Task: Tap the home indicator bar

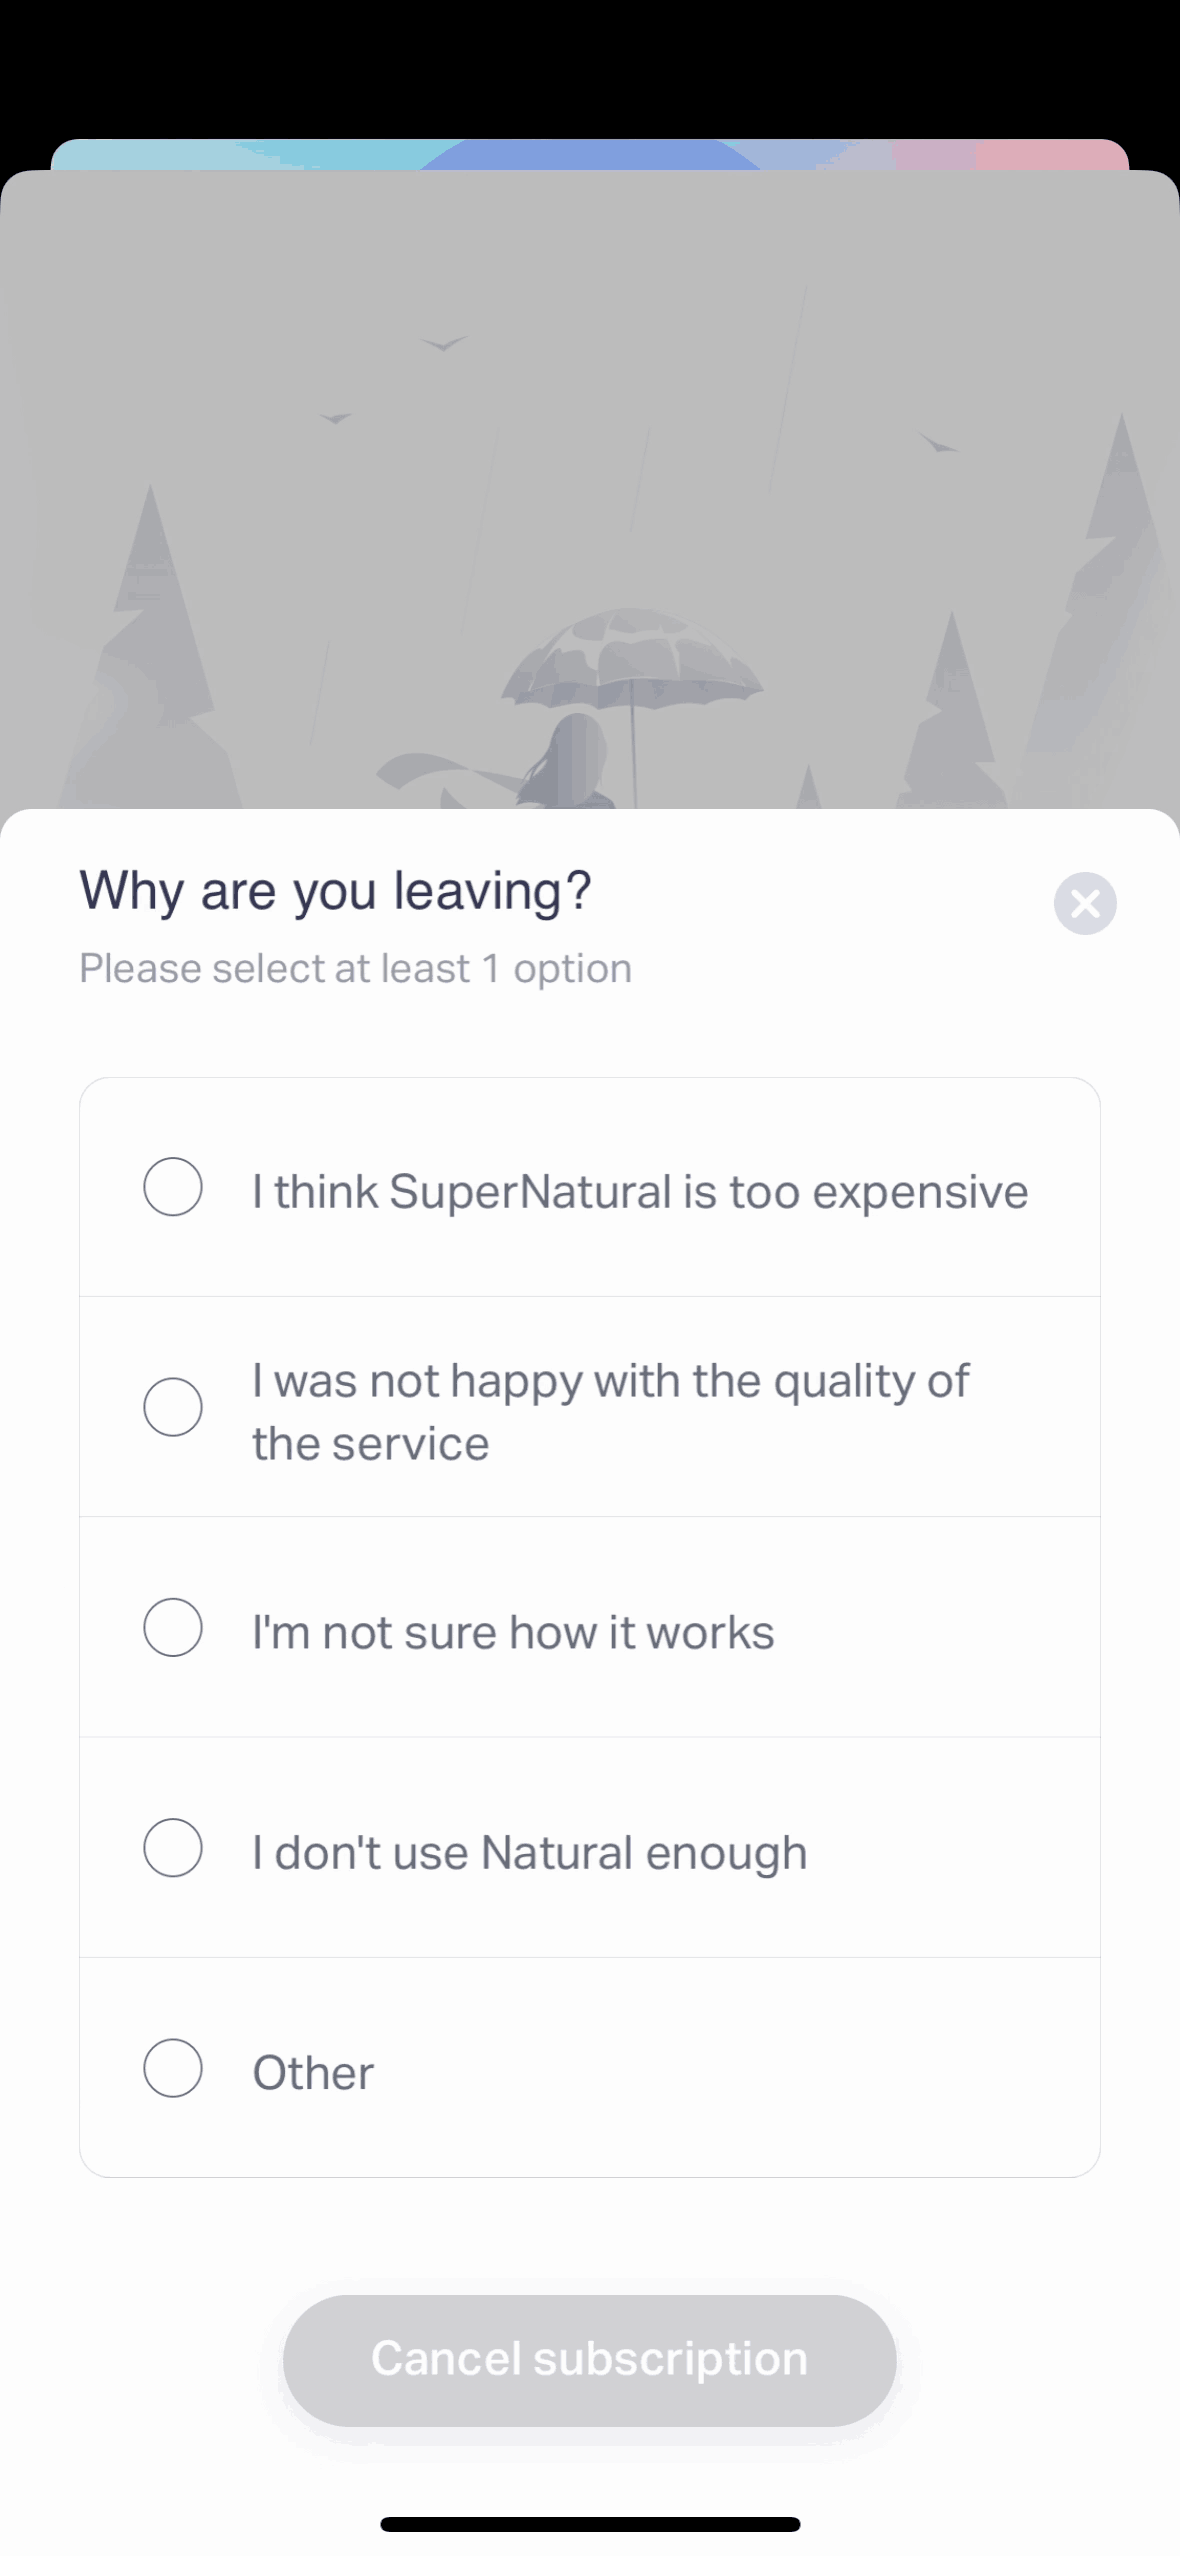Action: 590,2524
